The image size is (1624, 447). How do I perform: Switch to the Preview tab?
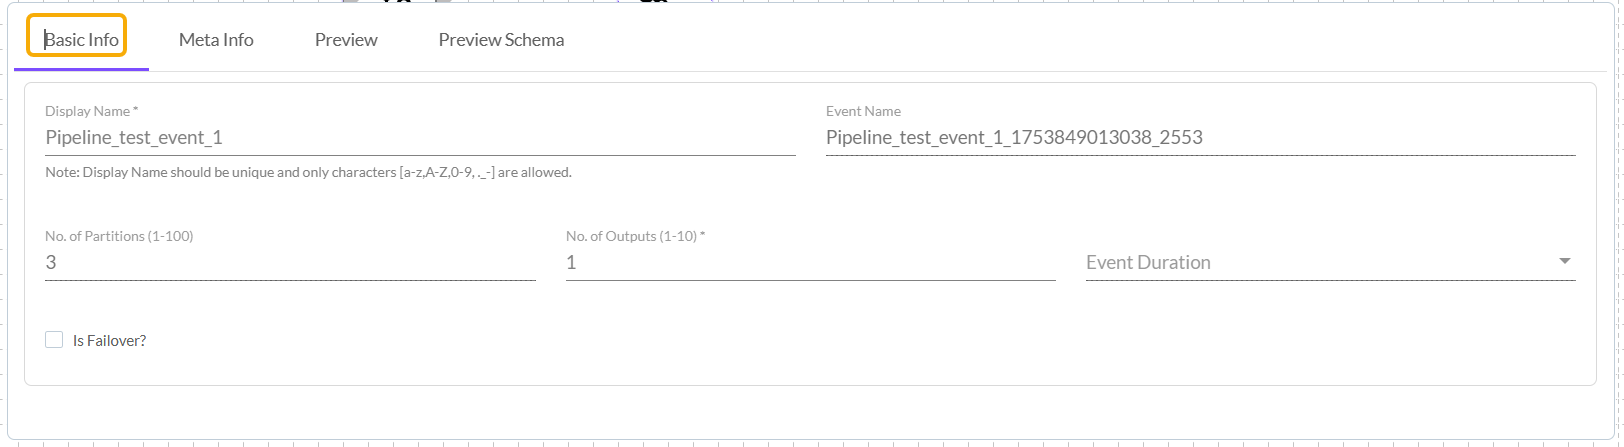tap(346, 40)
